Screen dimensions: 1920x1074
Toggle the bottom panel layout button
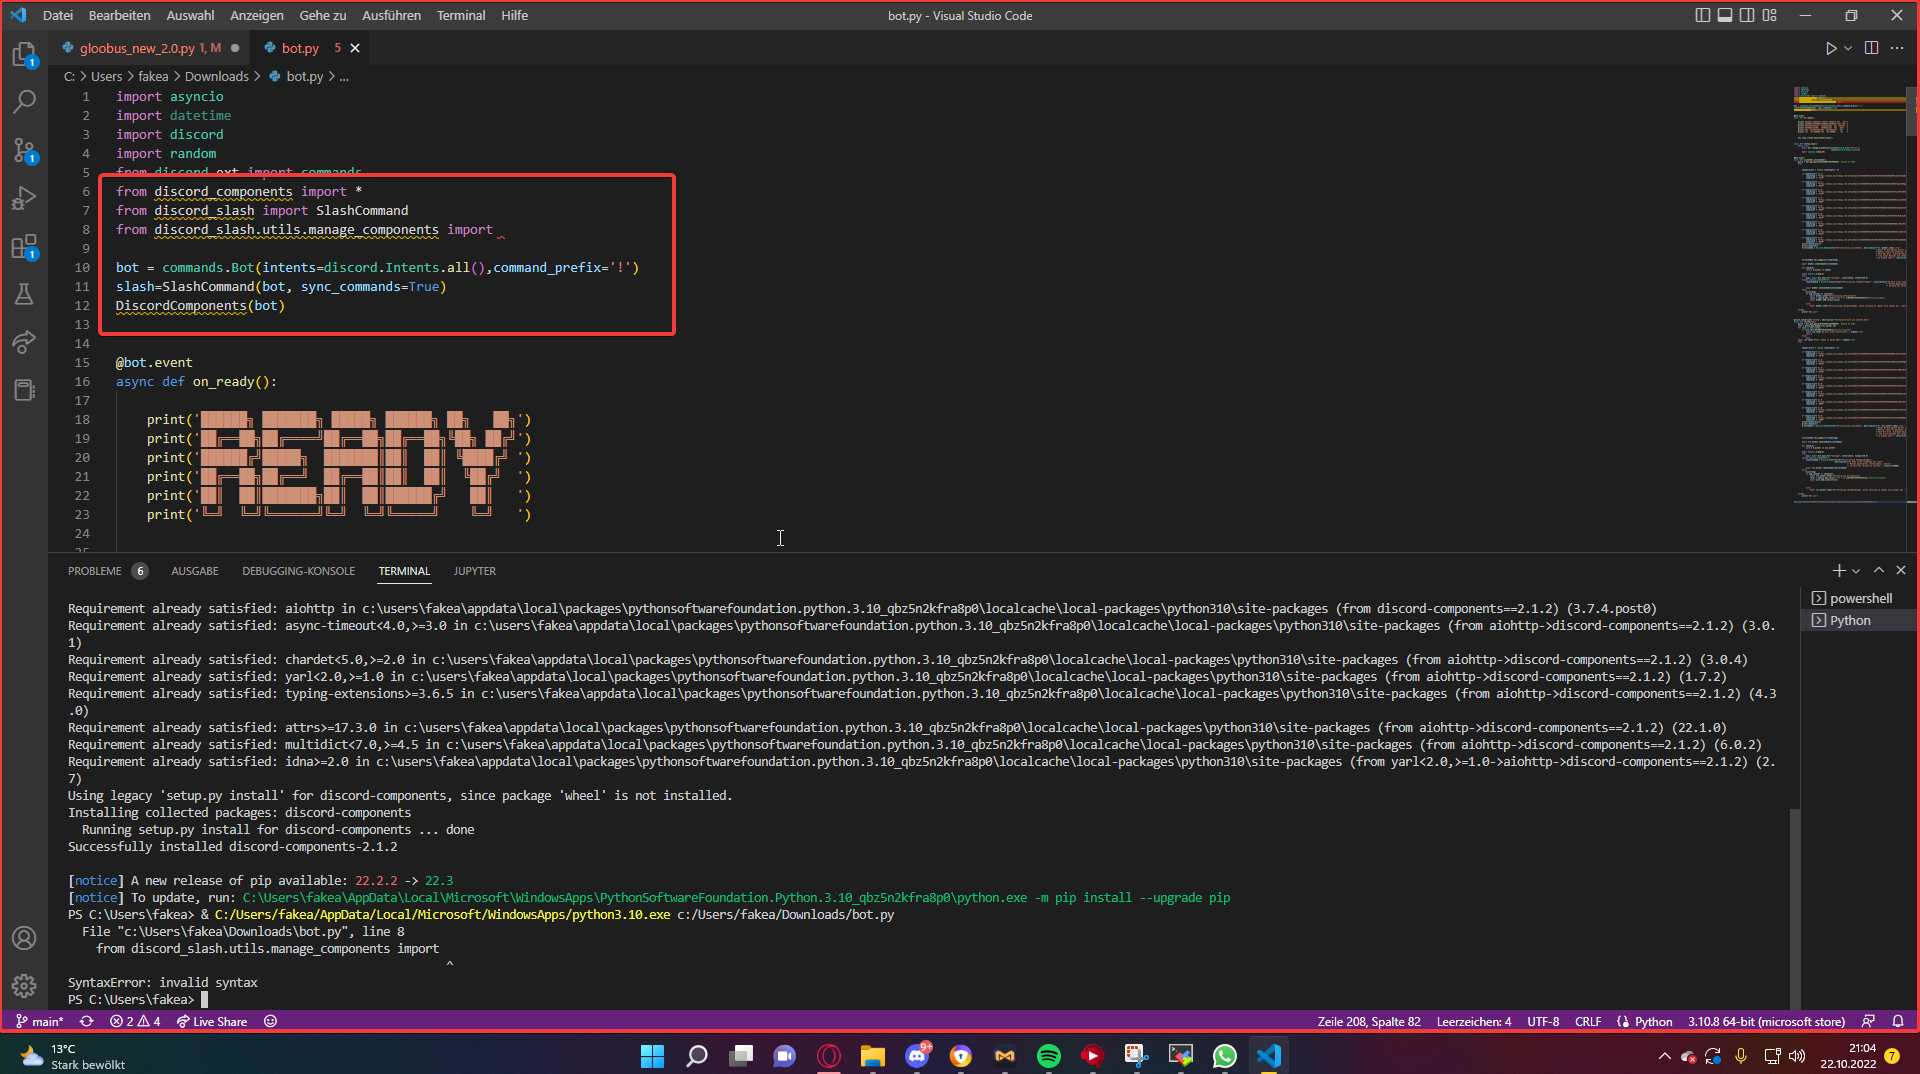pos(1725,15)
